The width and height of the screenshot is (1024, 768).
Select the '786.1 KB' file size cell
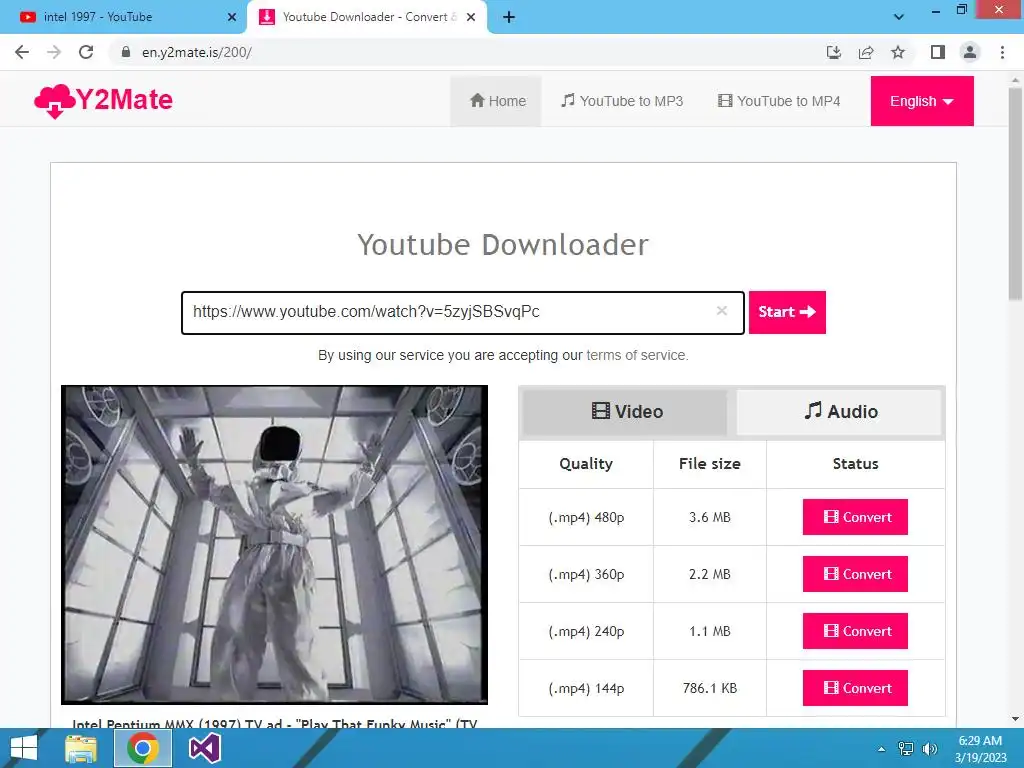click(710, 688)
